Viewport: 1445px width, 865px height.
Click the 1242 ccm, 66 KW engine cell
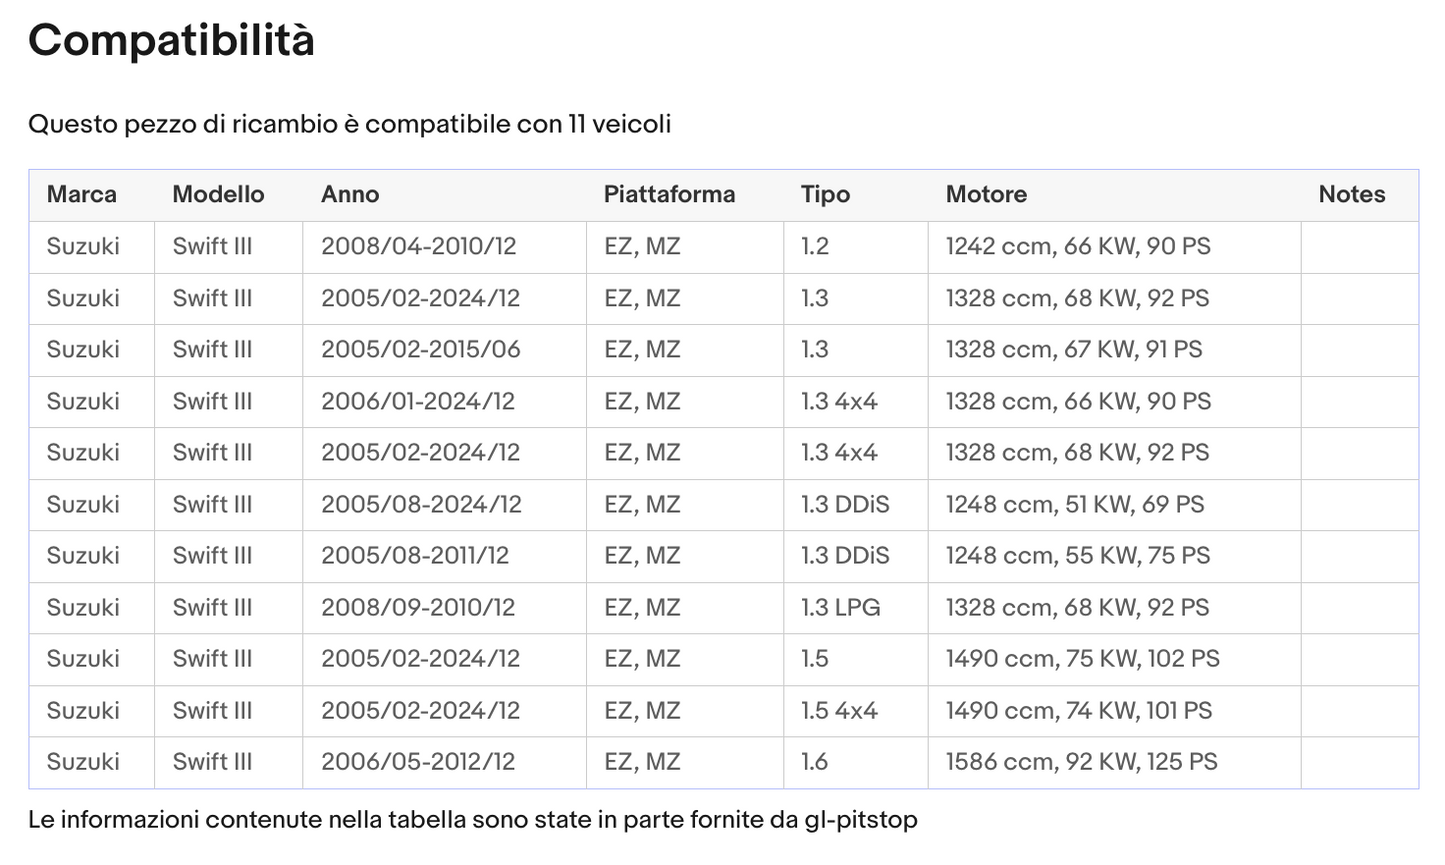[1078, 247]
